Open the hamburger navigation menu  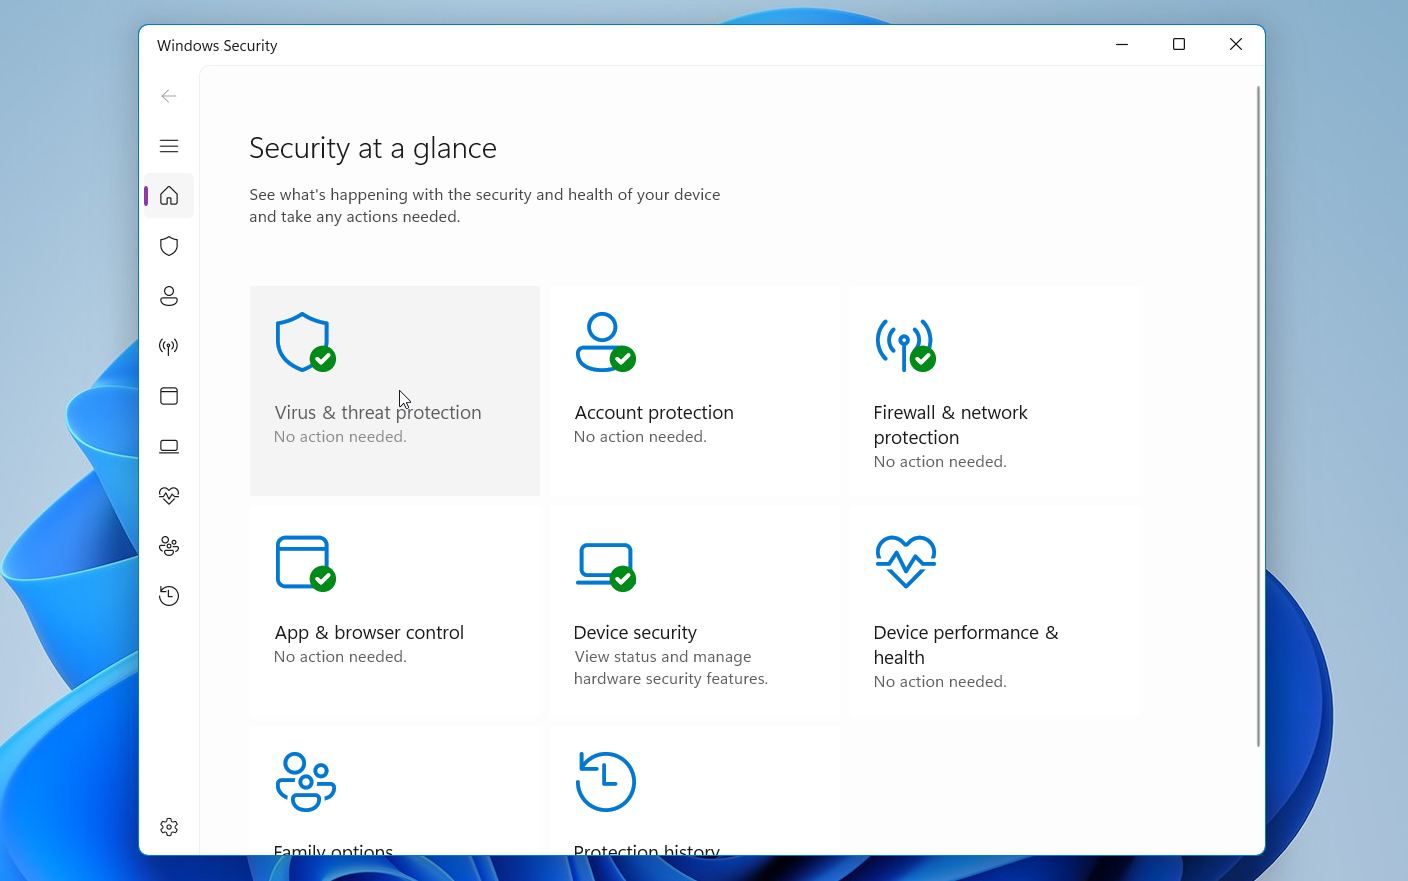[169, 146]
